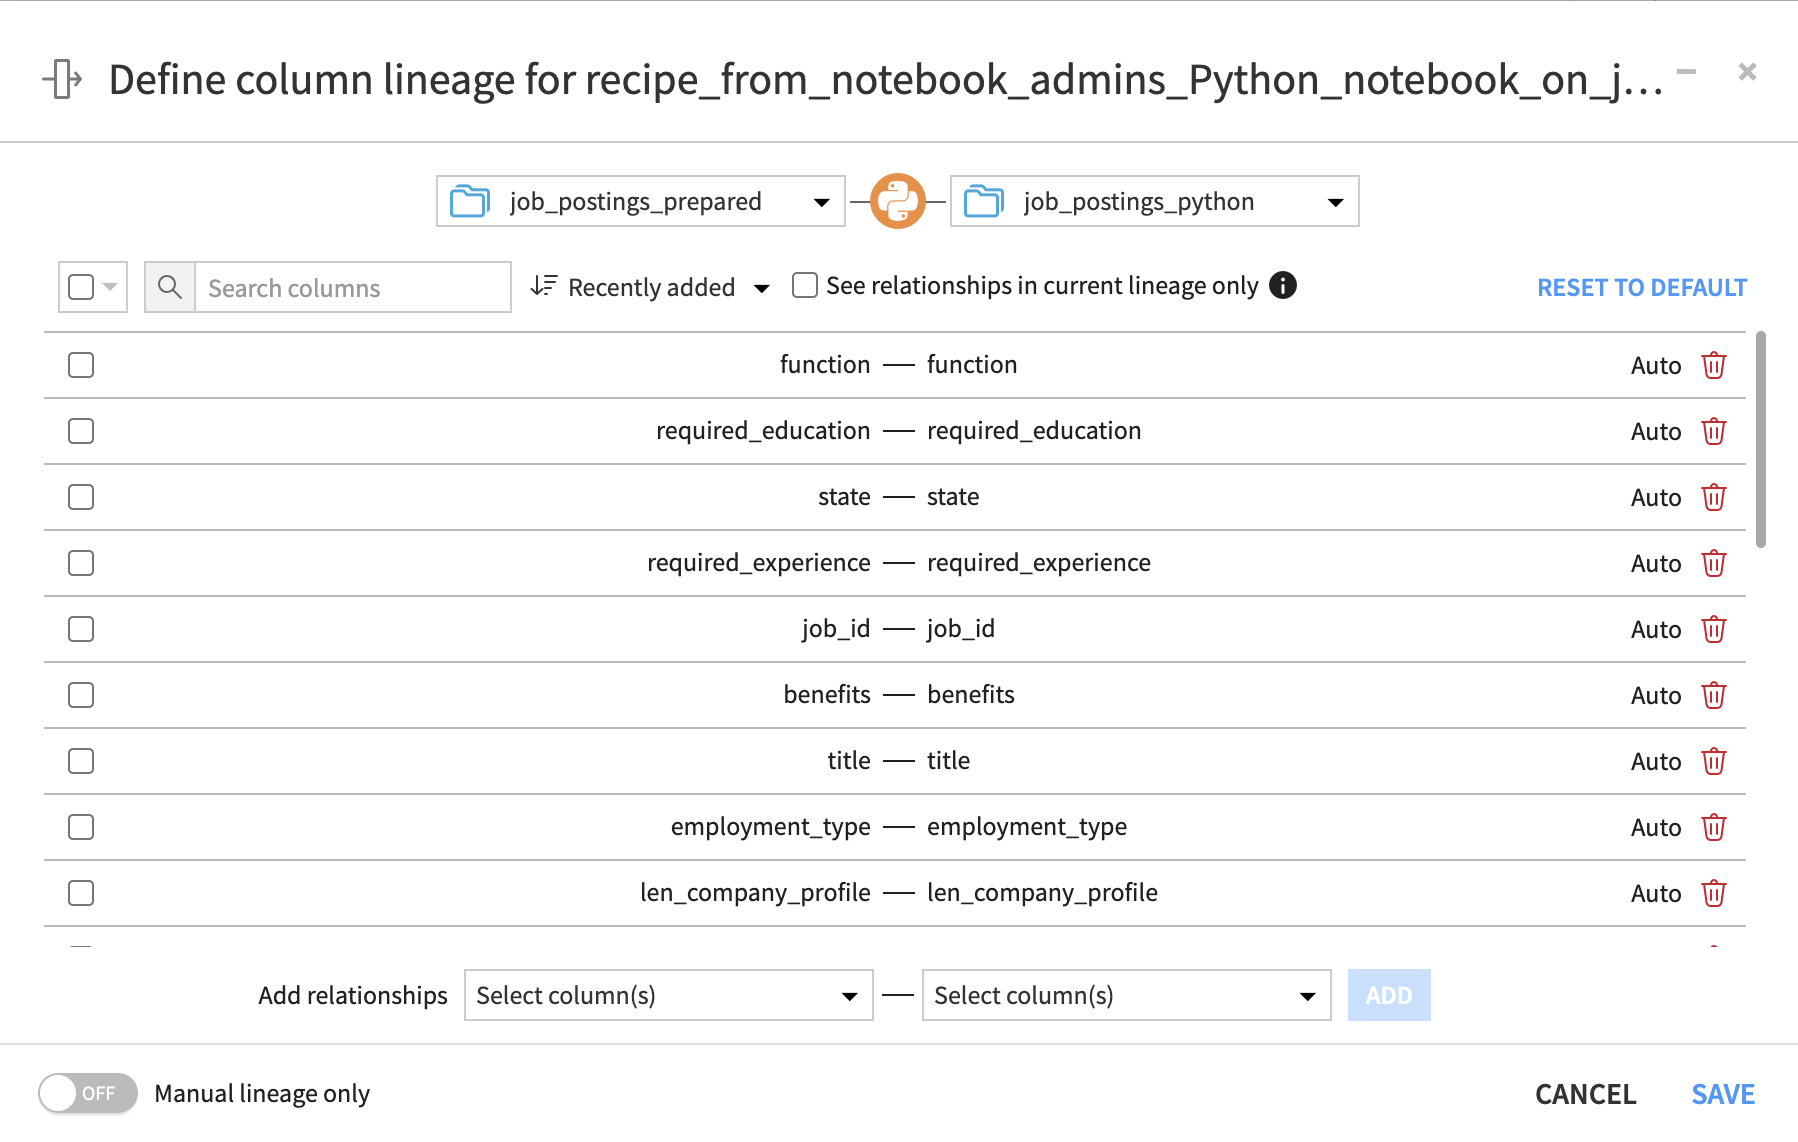Viewport: 1798px width, 1142px height.
Task: Check the employment_type row checkbox
Action: pos(81,827)
